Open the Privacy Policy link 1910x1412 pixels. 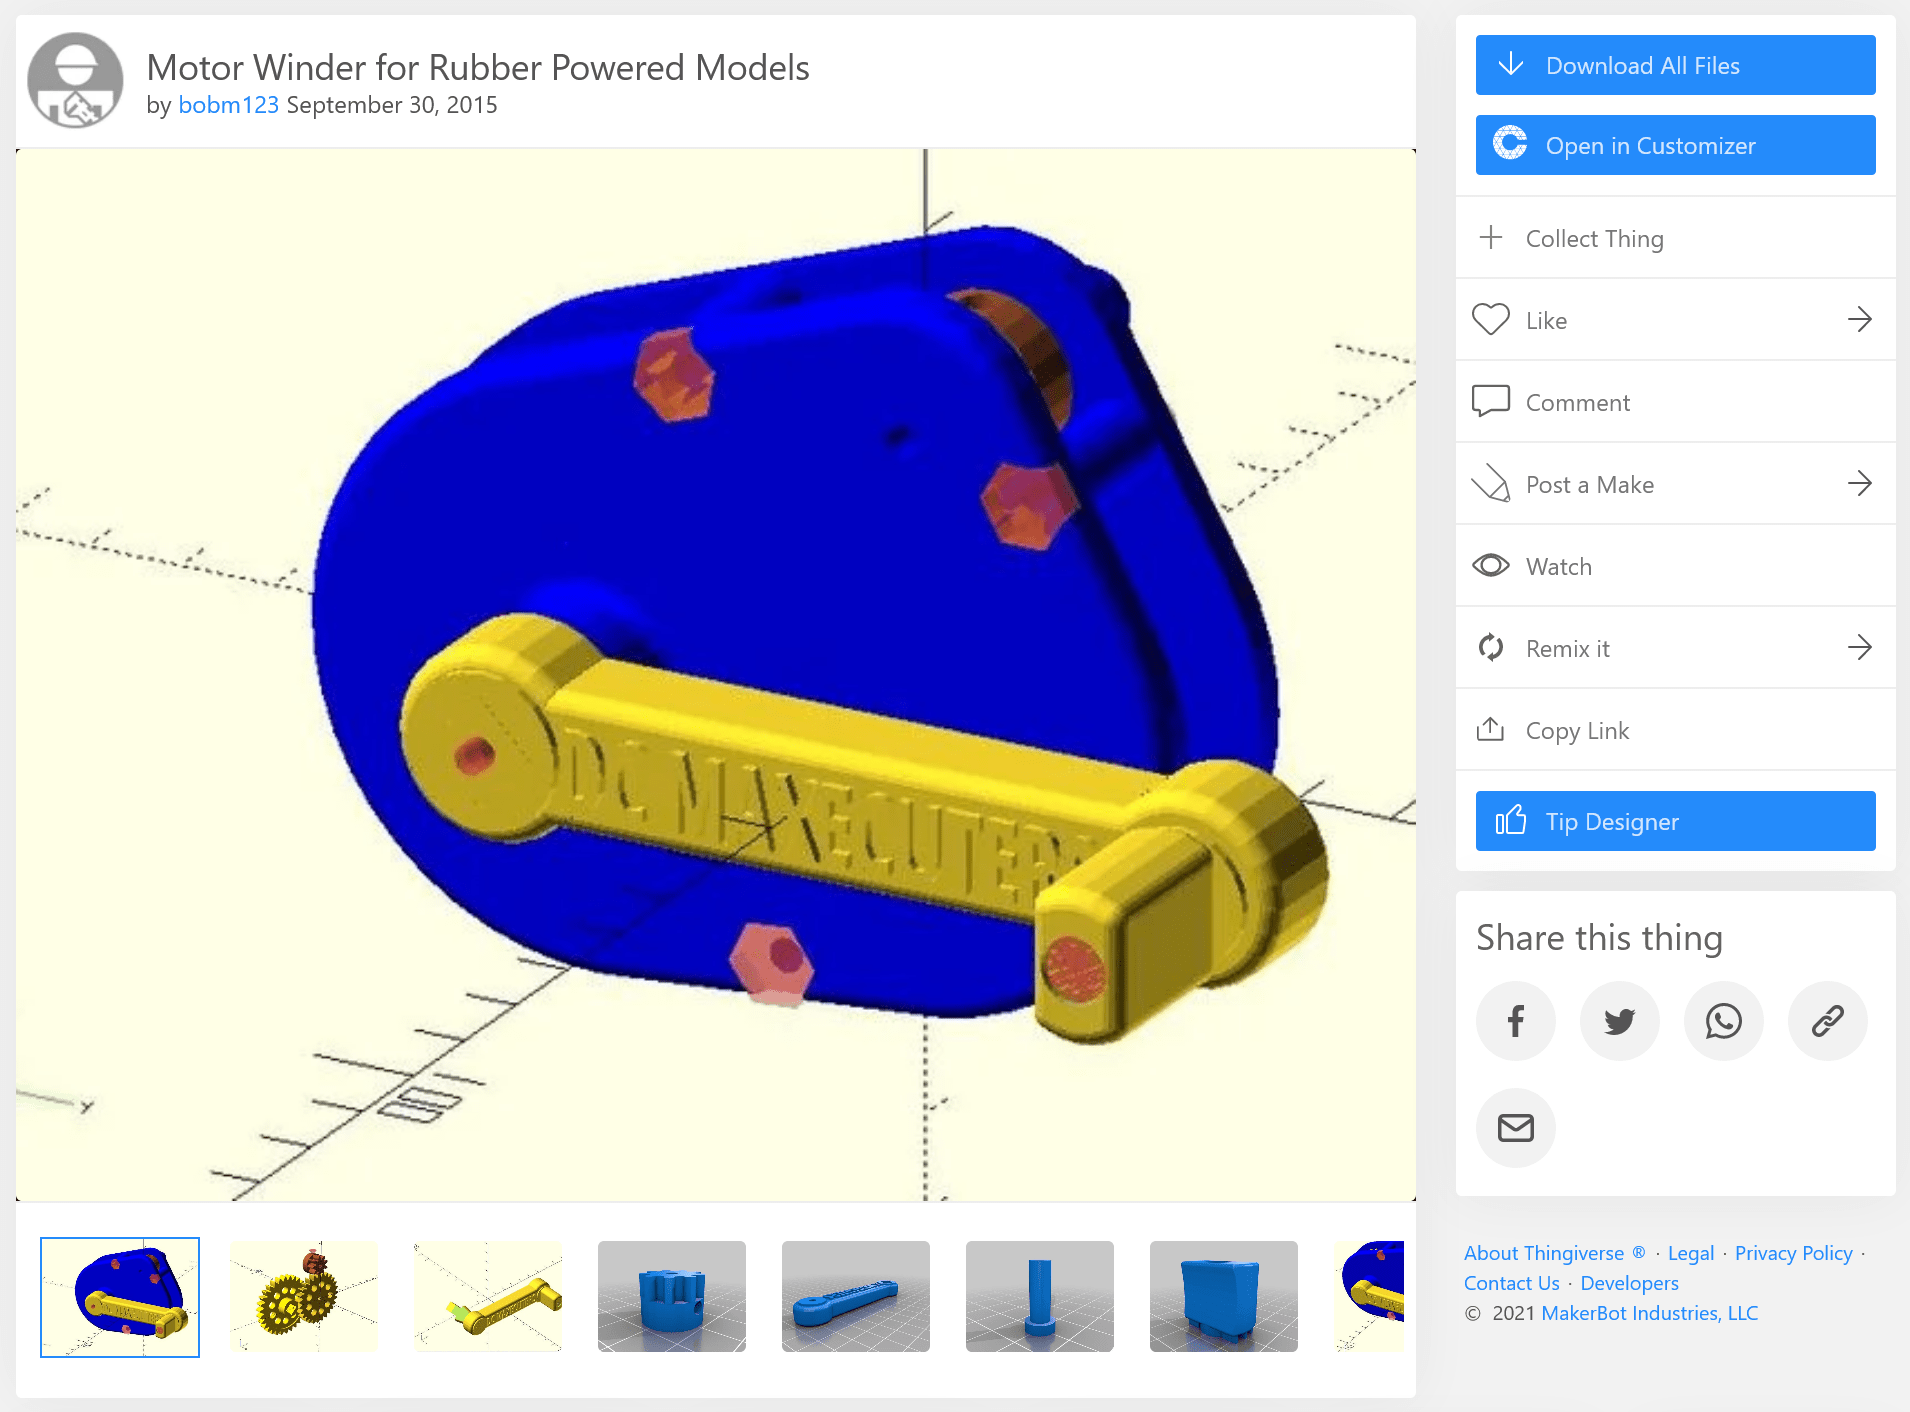click(x=1794, y=1253)
